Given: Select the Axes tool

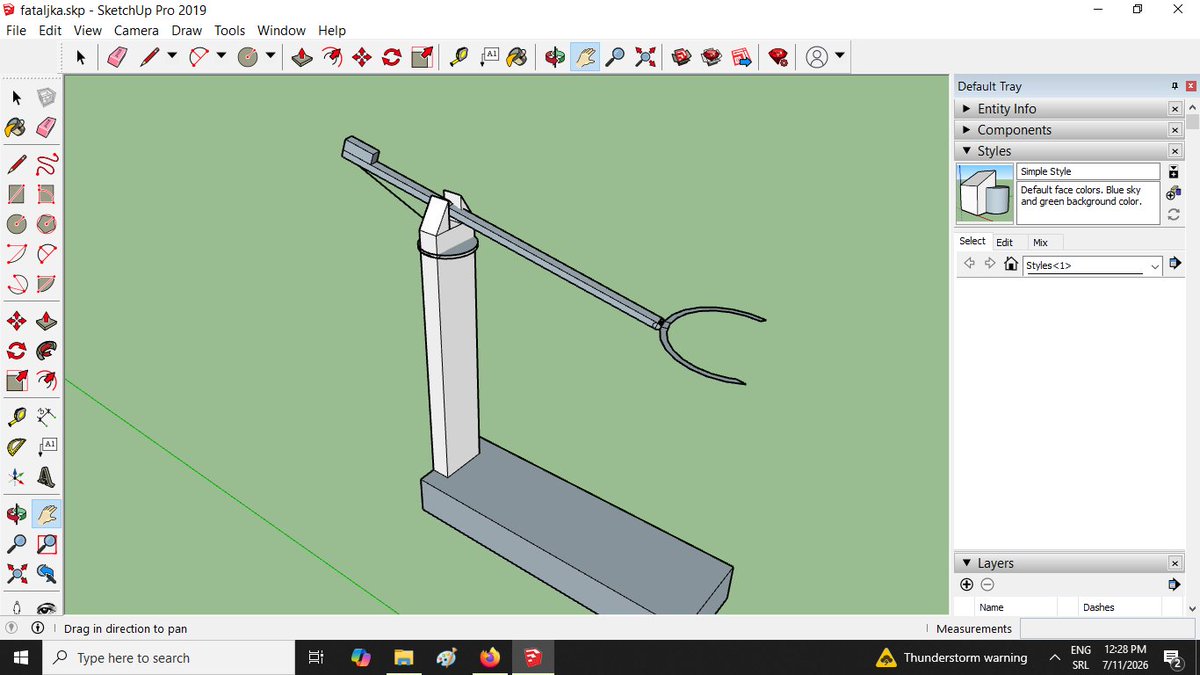Looking at the screenshot, I should point(17,477).
